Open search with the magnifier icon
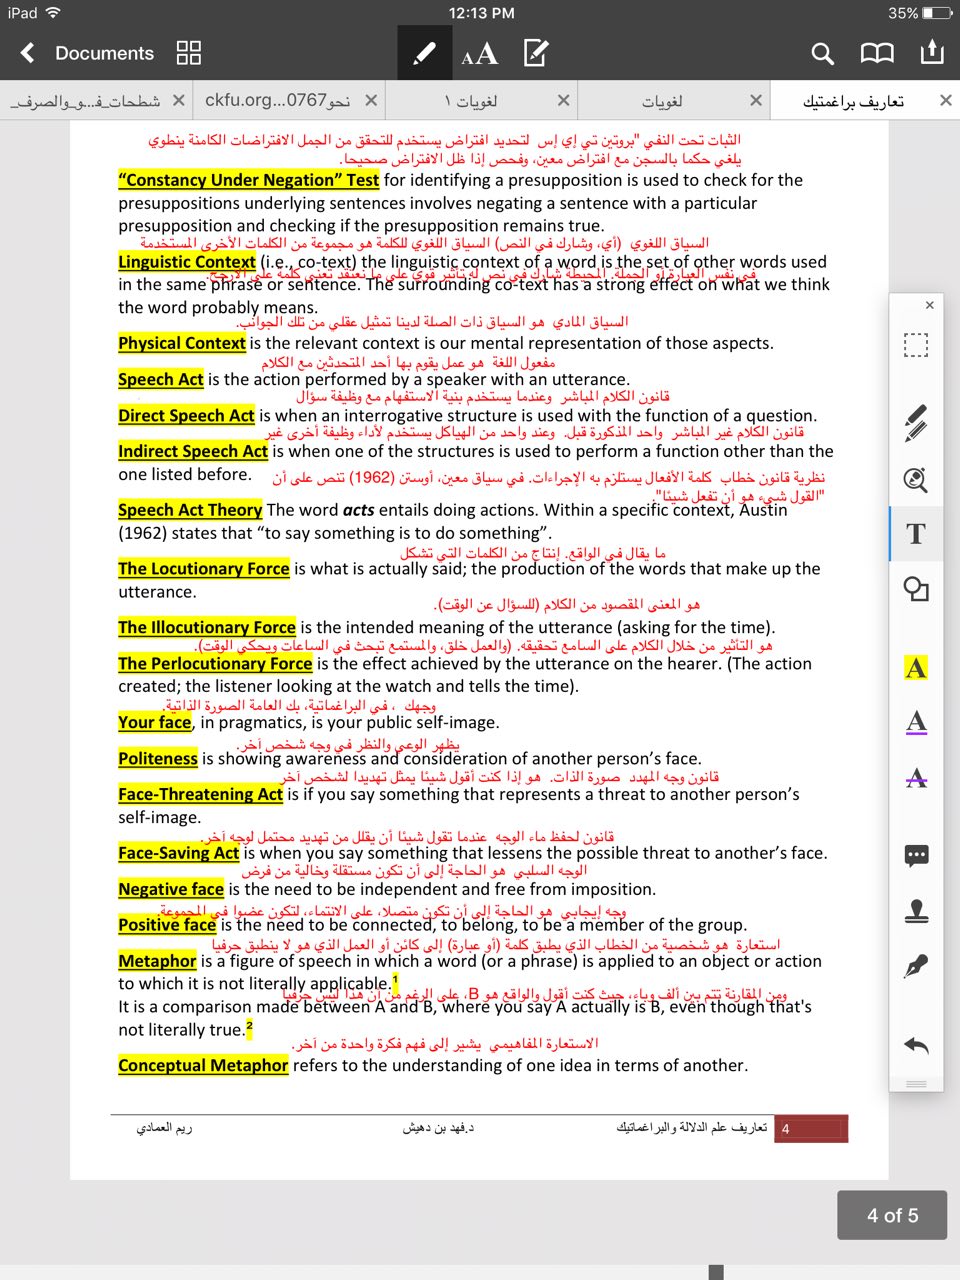The height and width of the screenshot is (1280, 960). 822,54
